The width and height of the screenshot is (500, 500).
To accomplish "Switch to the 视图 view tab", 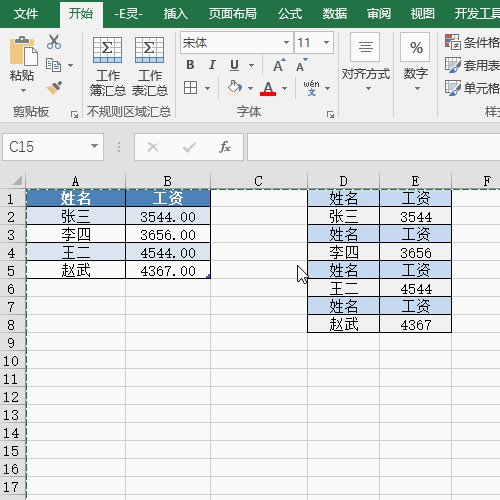I will click(422, 14).
